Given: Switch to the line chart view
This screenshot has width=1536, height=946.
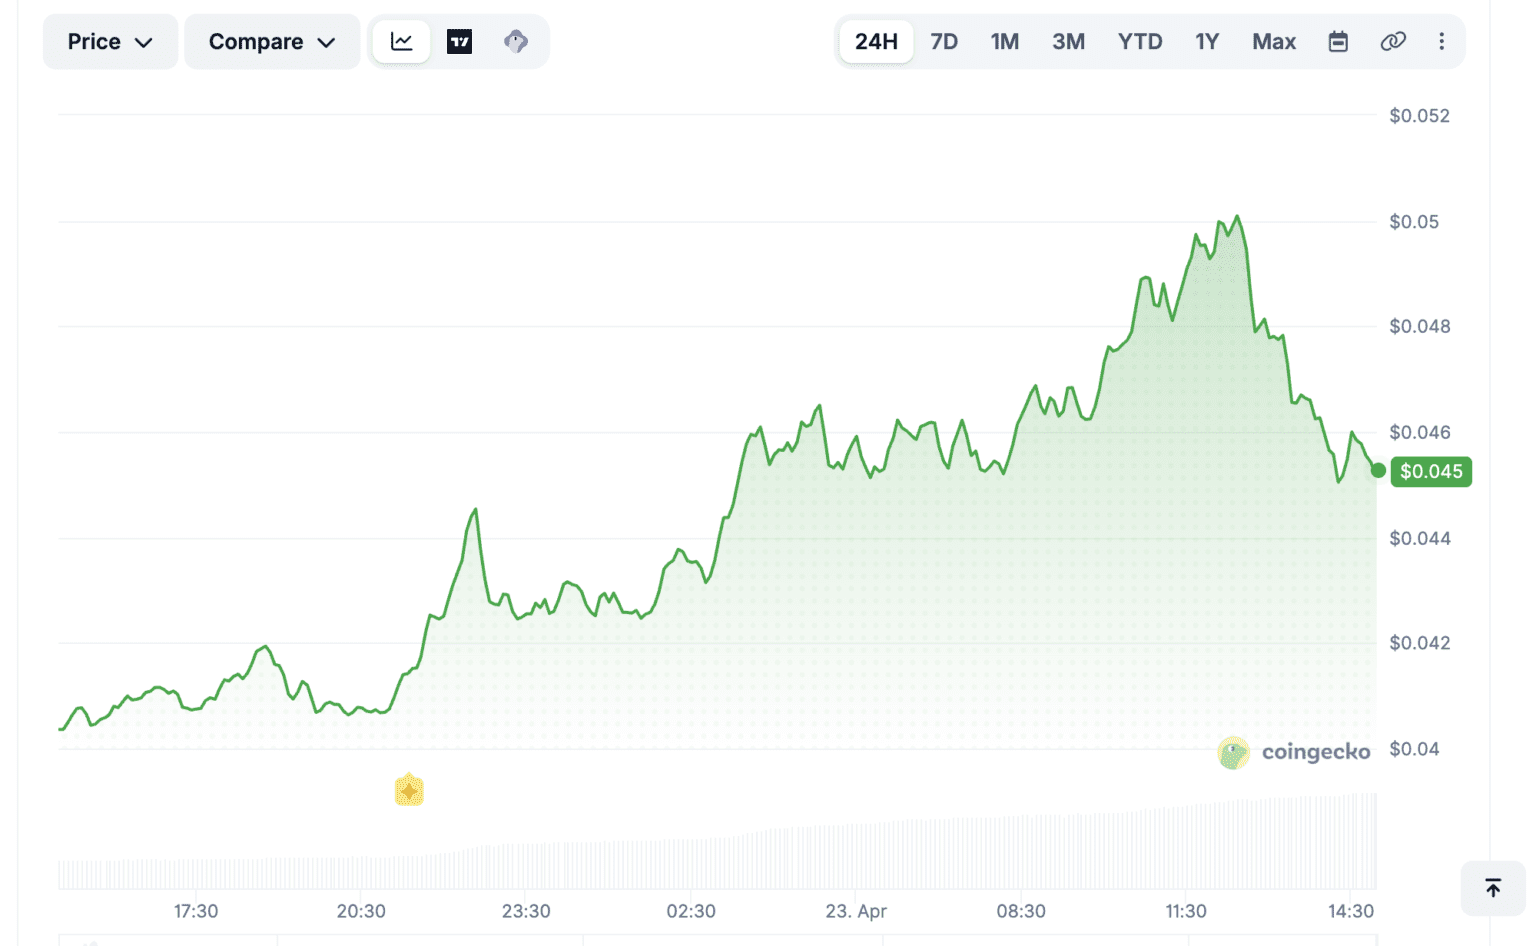Looking at the screenshot, I should coord(402,42).
